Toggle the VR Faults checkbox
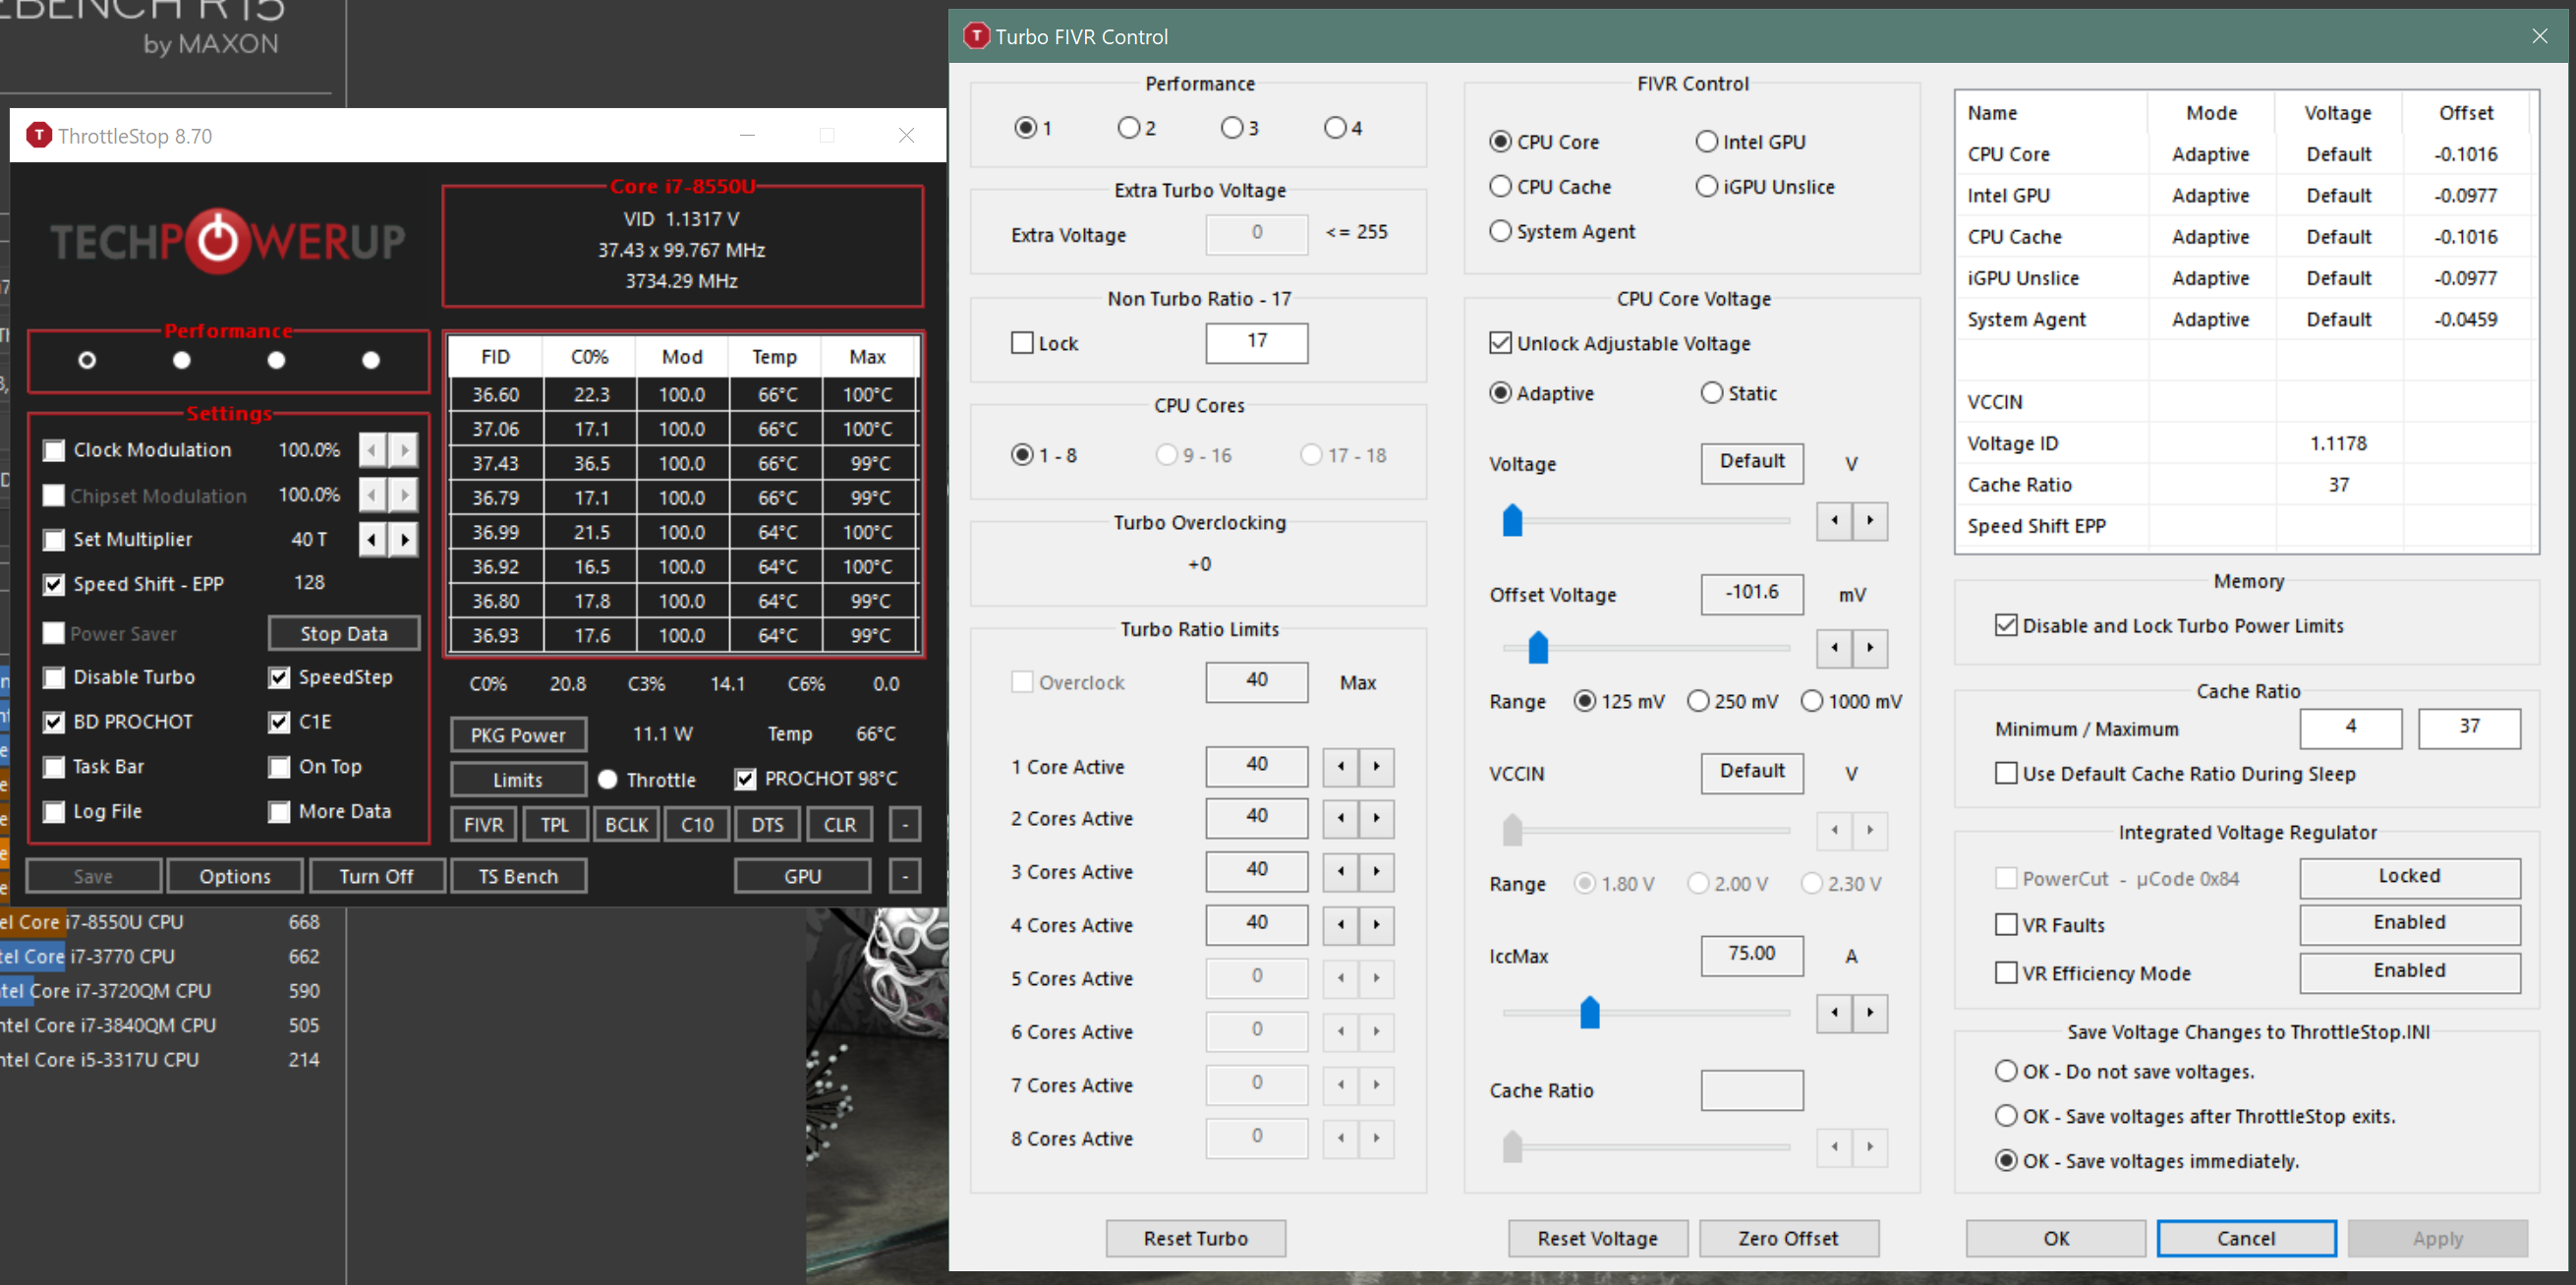 click(x=2005, y=924)
